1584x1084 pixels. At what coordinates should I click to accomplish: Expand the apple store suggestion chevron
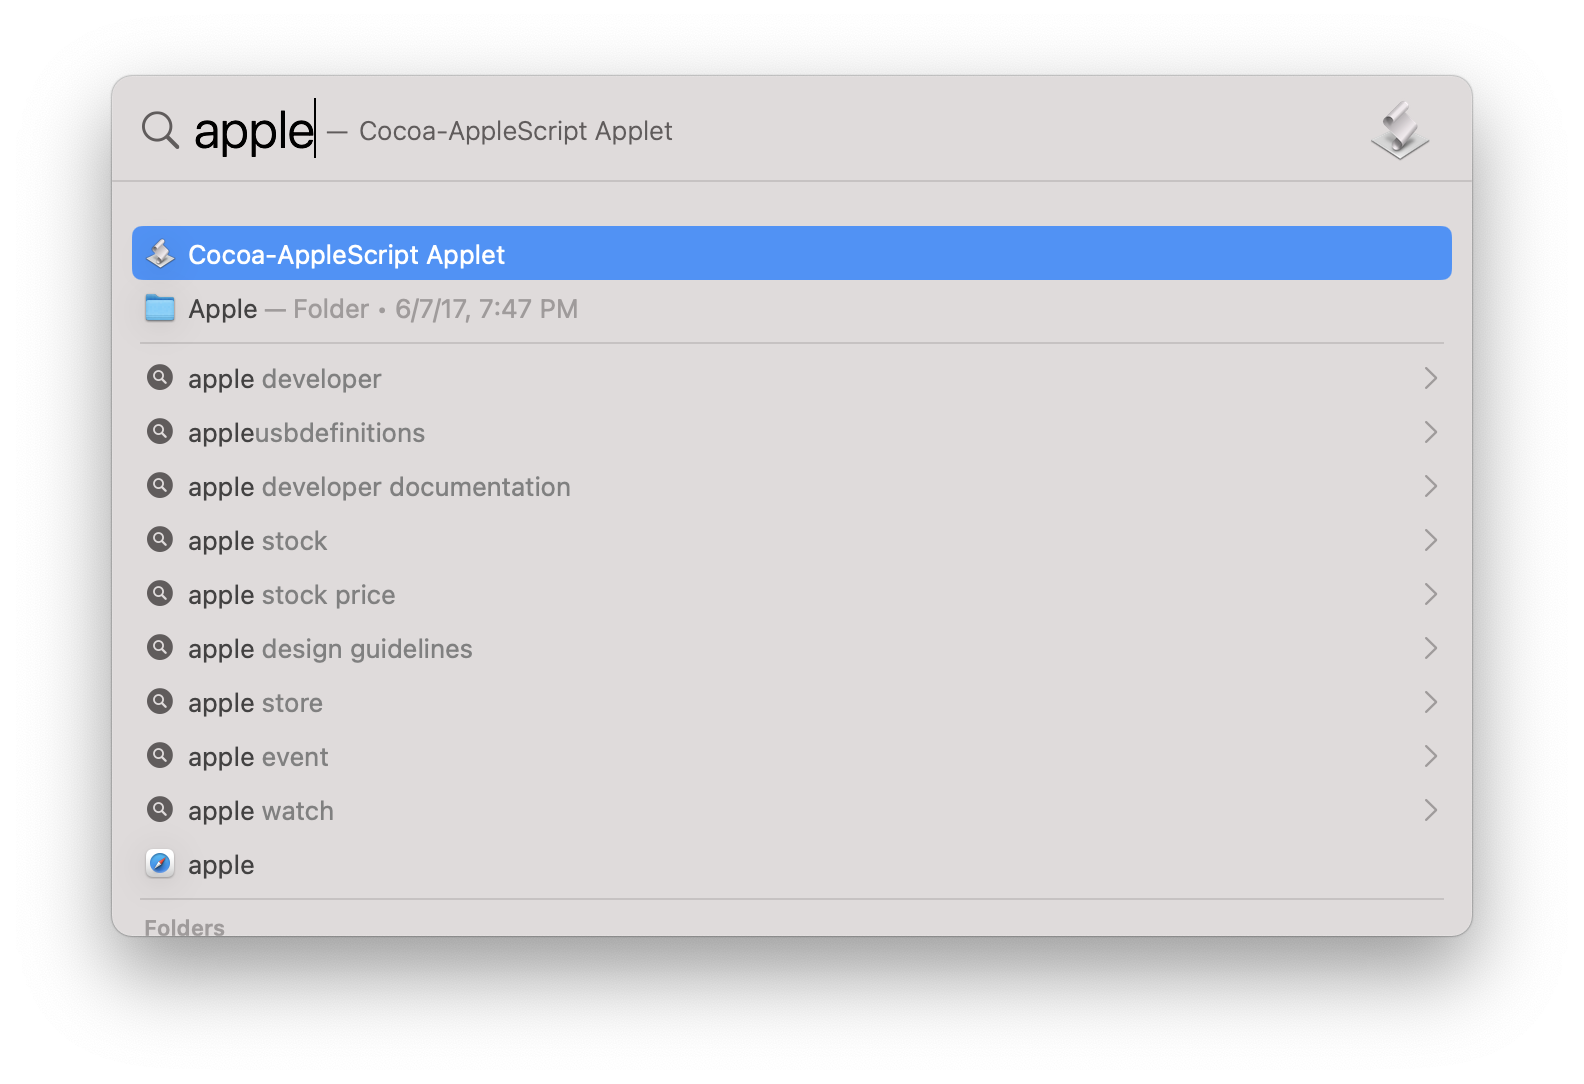pos(1430,702)
